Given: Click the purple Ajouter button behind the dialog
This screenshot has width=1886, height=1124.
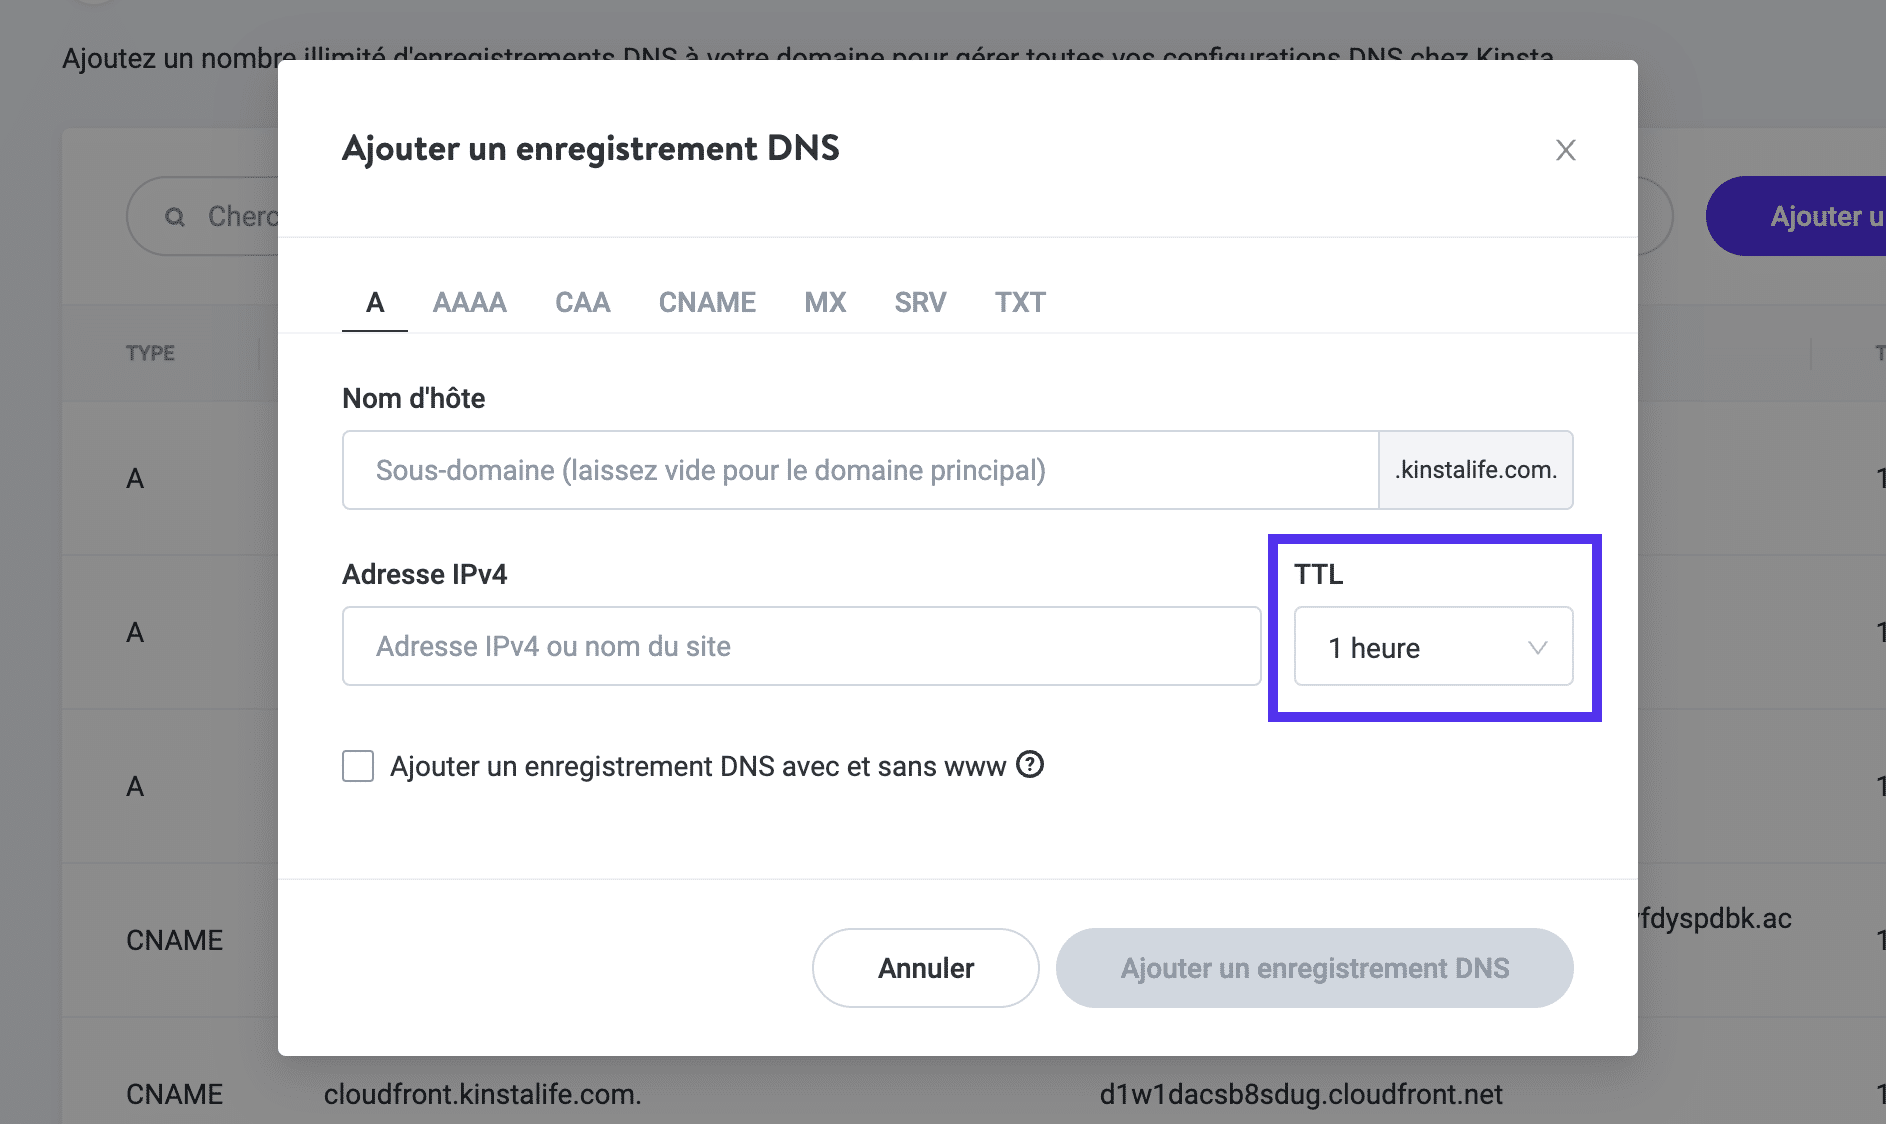Looking at the screenshot, I should (1822, 216).
